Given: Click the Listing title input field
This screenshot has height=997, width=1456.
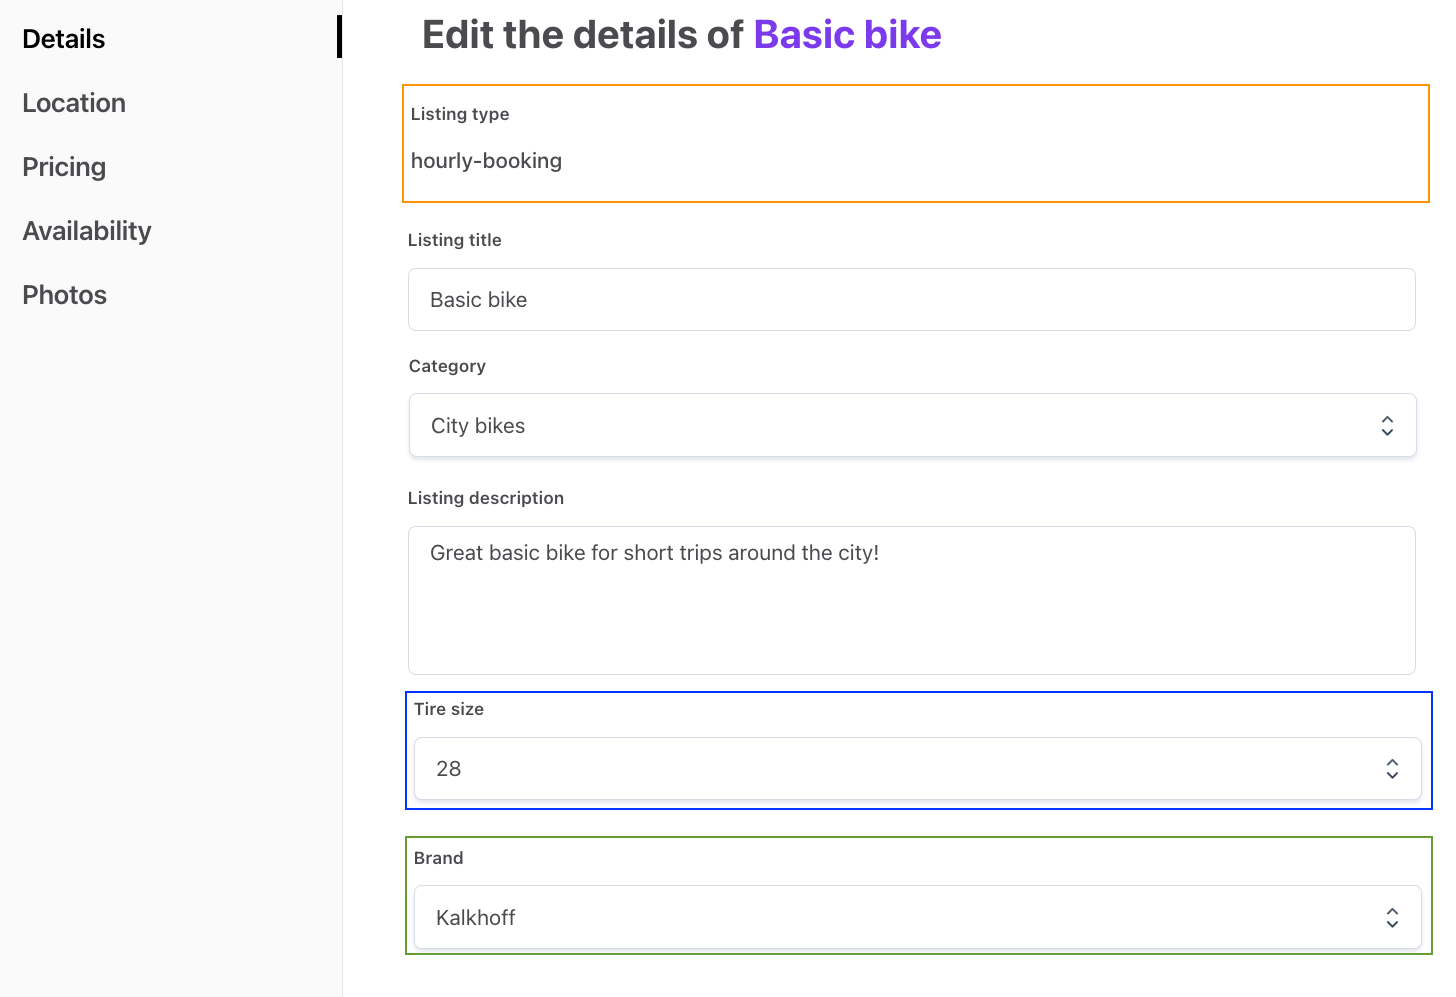Looking at the screenshot, I should [x=911, y=299].
